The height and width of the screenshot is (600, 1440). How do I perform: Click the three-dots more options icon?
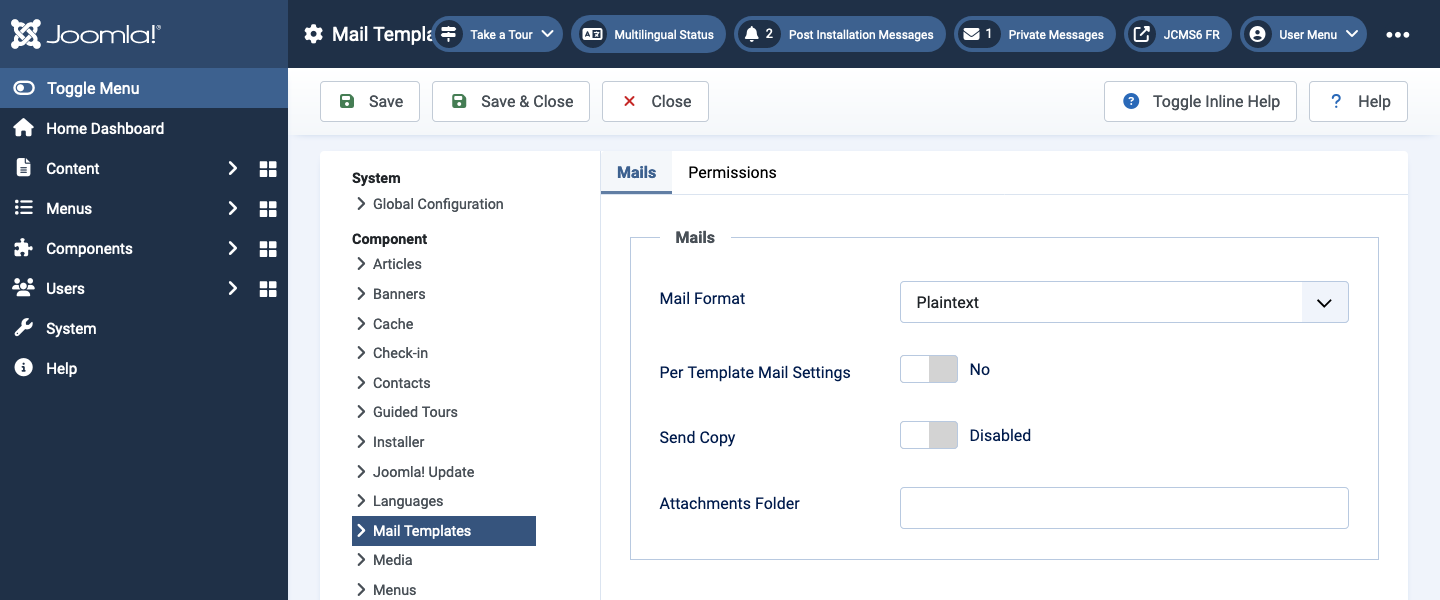1398,34
